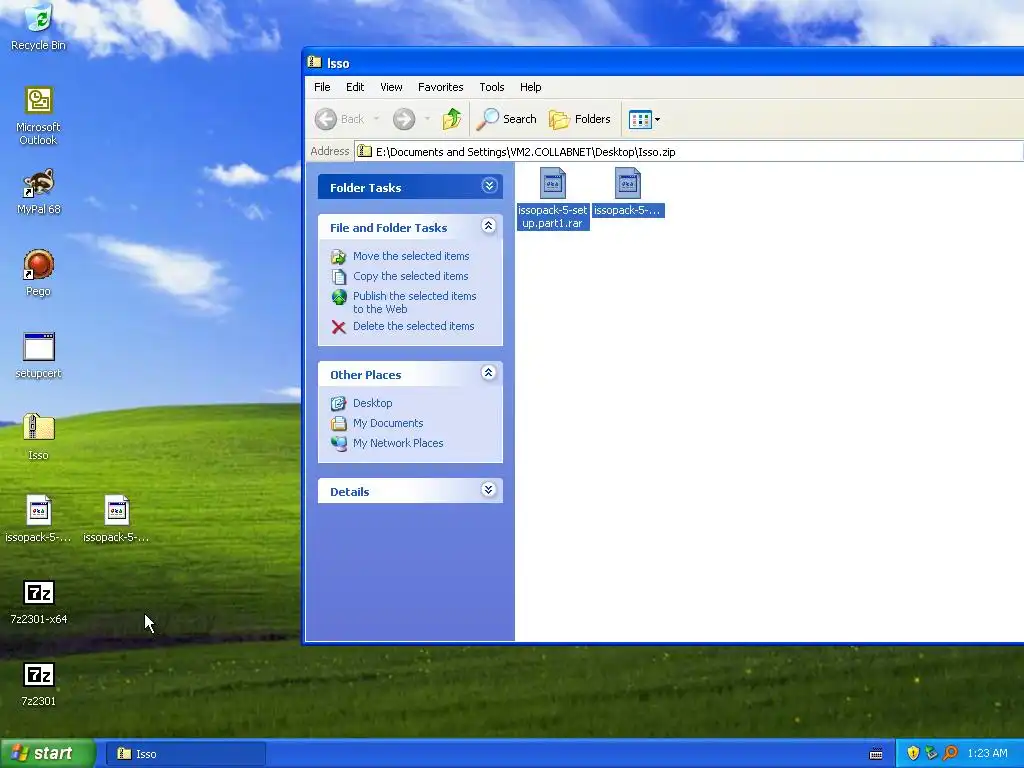Collapse the Other Places panel
1024x768 pixels.
click(x=488, y=373)
